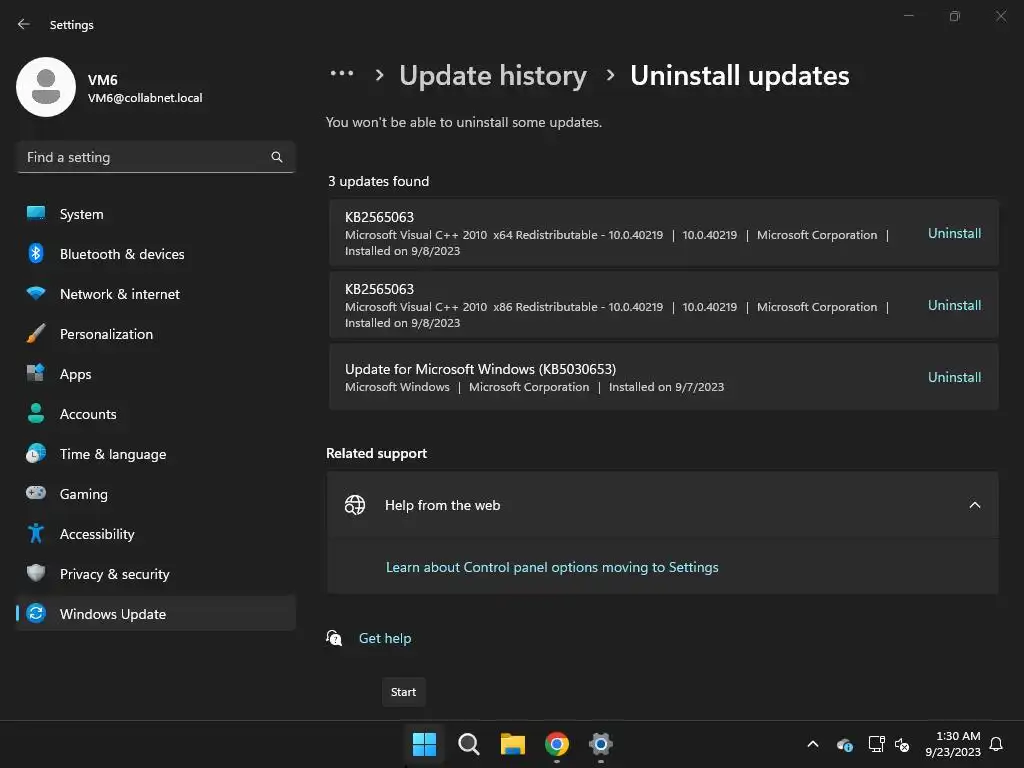This screenshot has height=768, width=1024.
Task: Open the notifications bell in the tray
Action: tap(996, 744)
